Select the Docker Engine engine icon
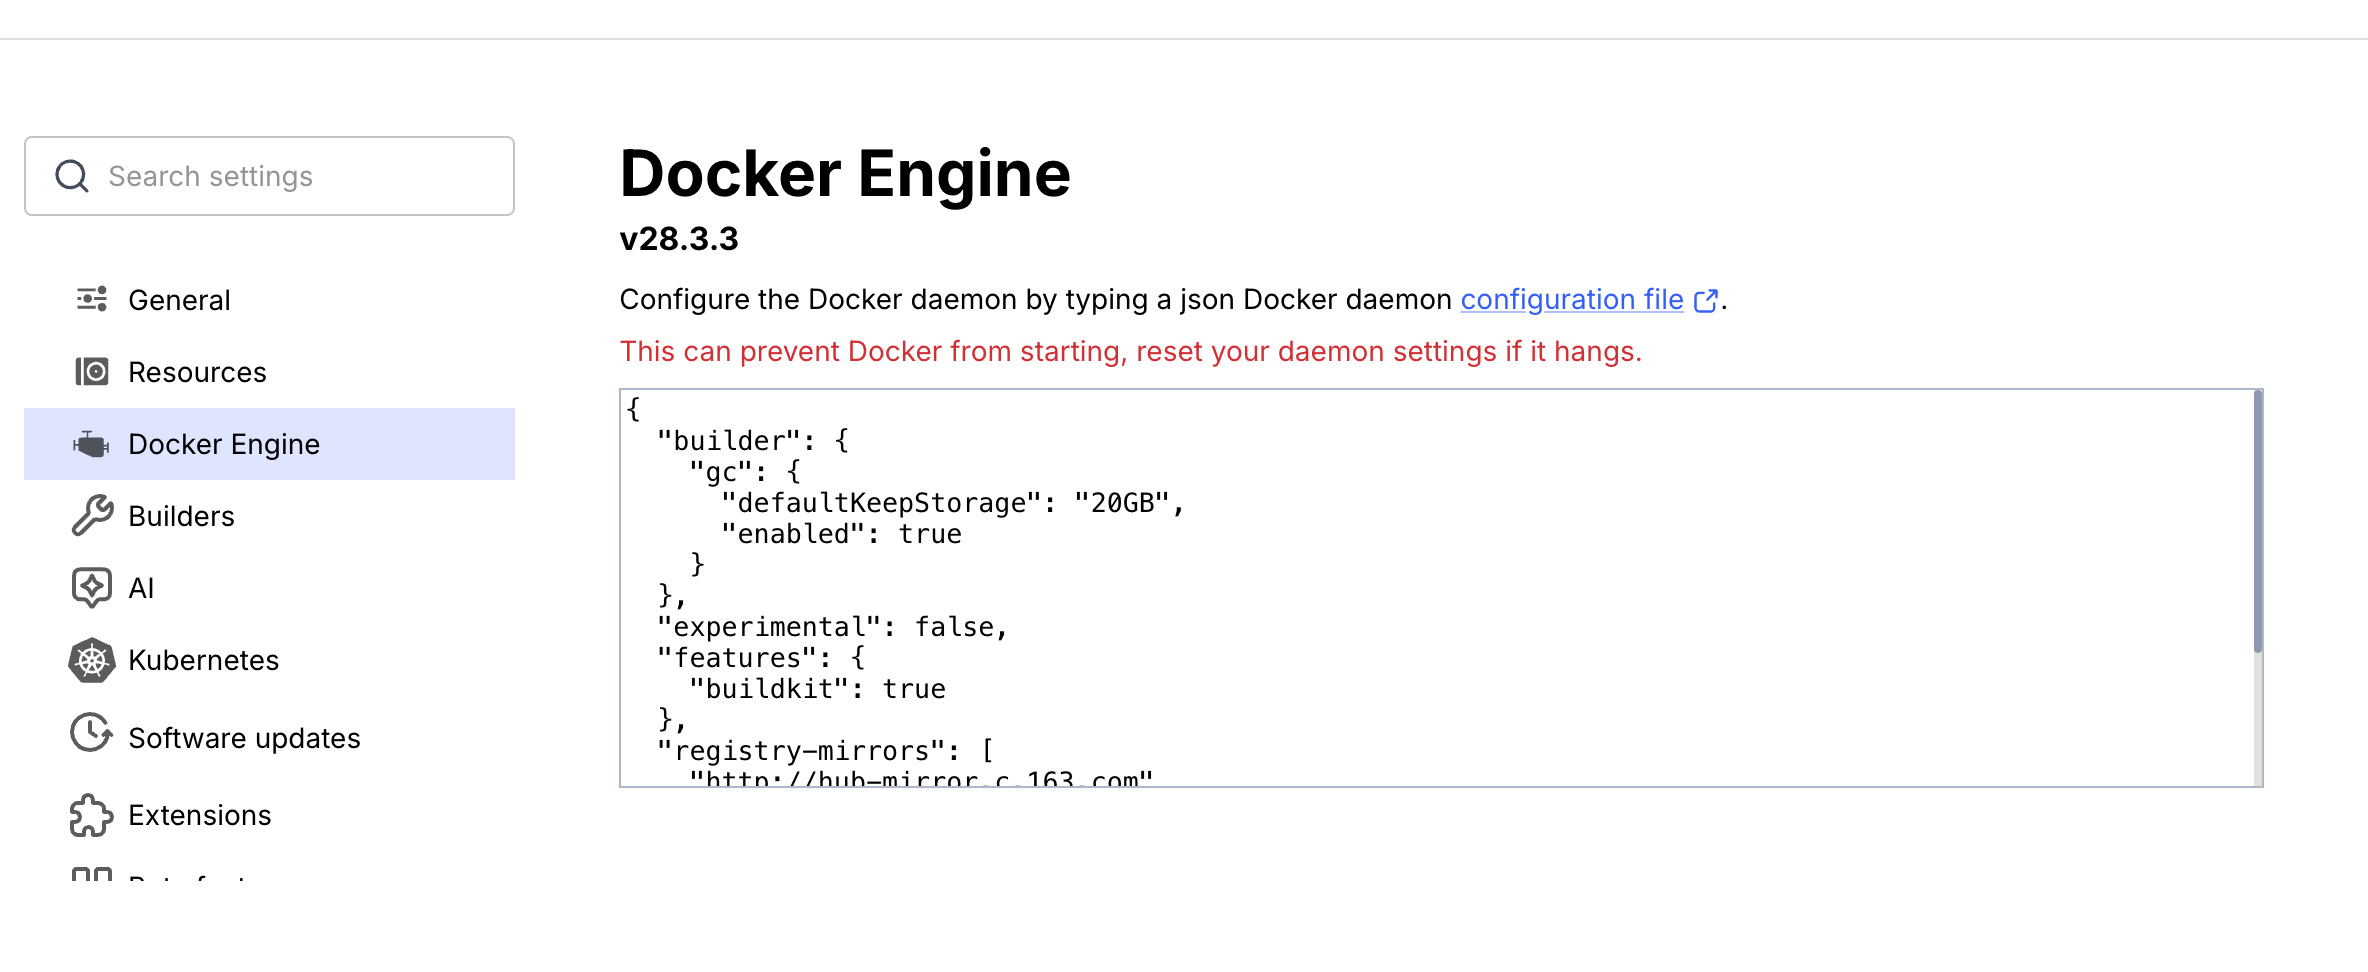This screenshot has width=2368, height=972. 91,444
